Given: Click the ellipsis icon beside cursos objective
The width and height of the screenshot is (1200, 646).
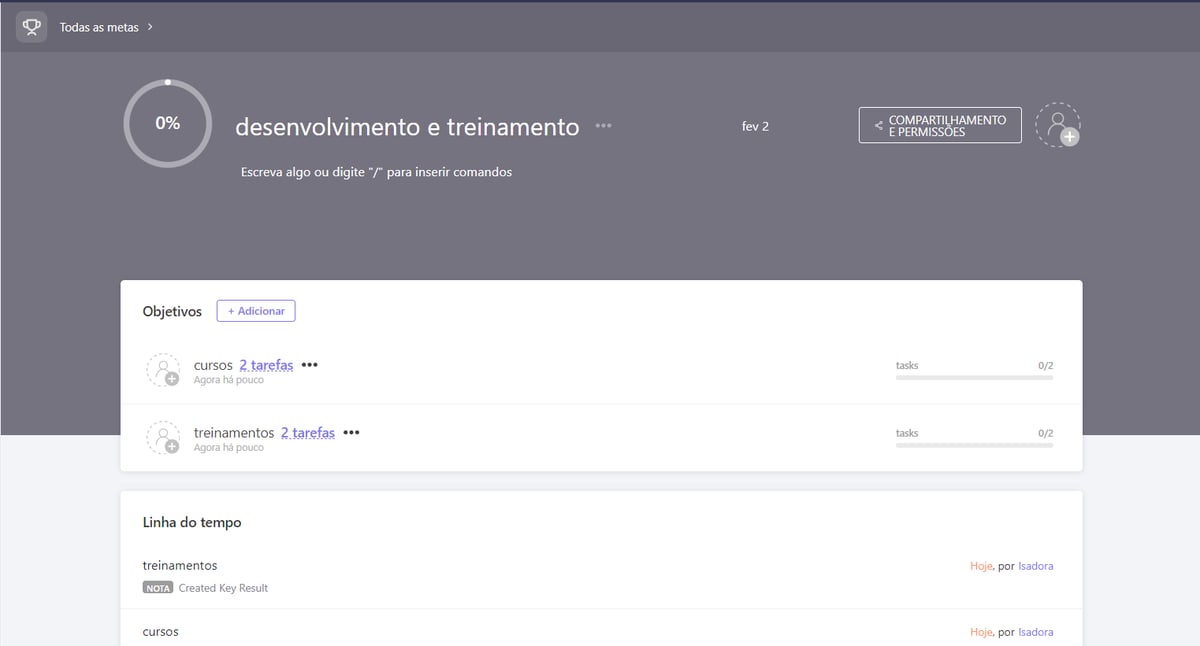Looking at the screenshot, I should coord(309,364).
